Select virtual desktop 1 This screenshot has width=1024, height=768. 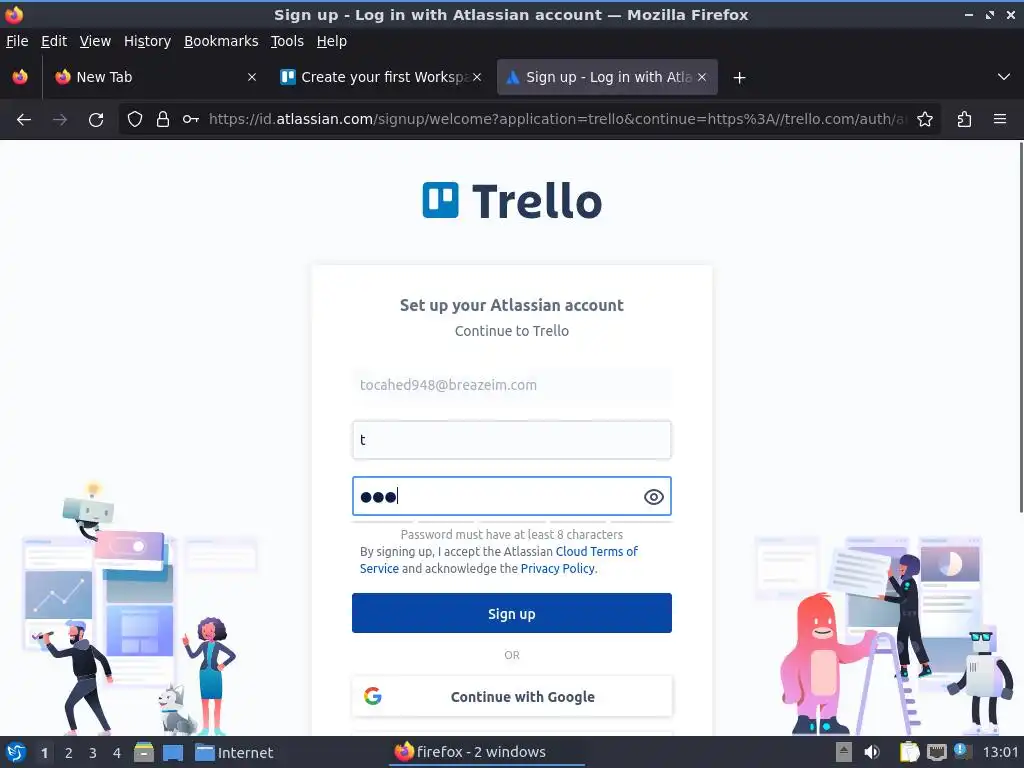tap(44, 753)
